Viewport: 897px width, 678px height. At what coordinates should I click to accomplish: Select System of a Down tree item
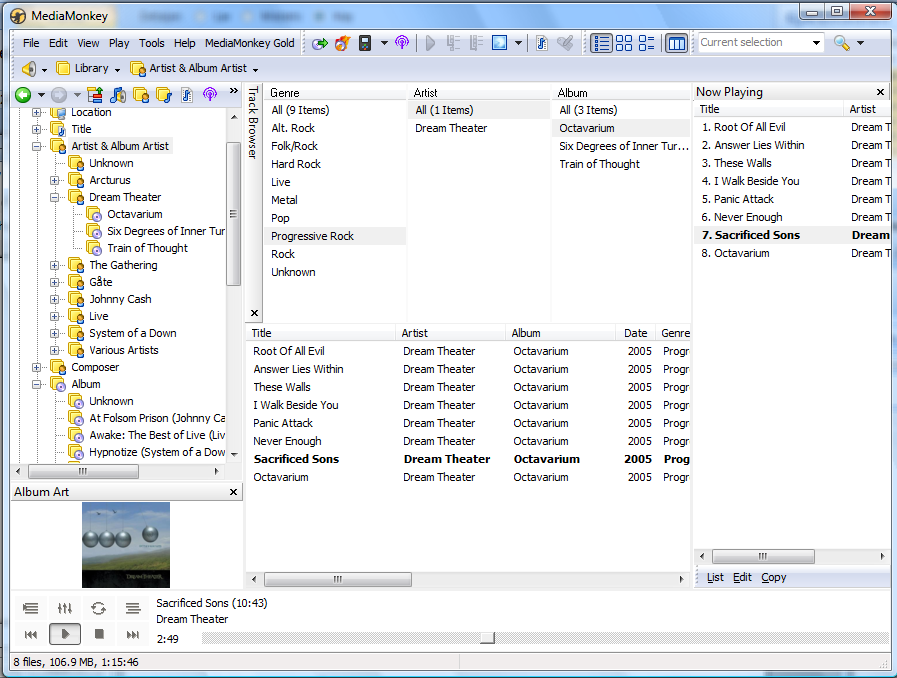tap(133, 334)
